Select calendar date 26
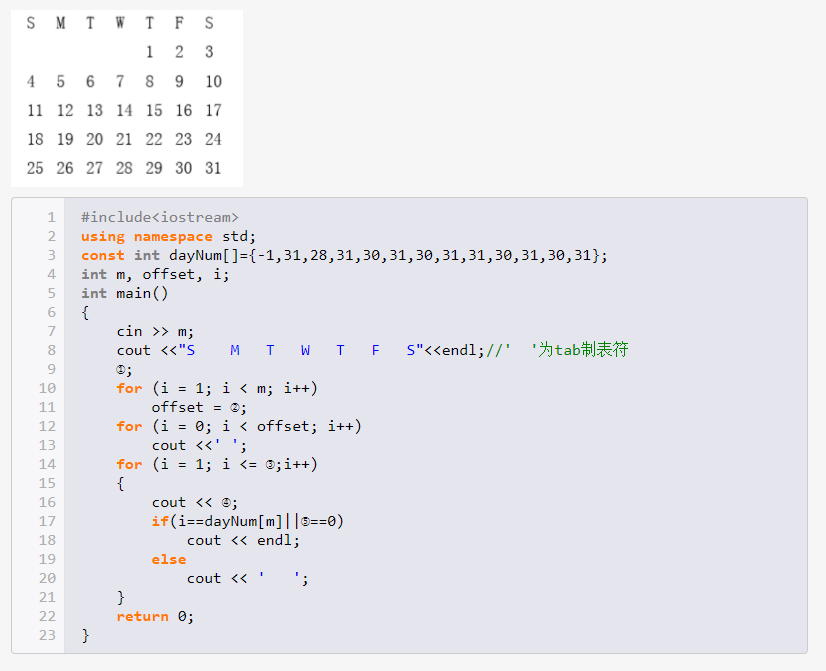This screenshot has height=671, width=826. (x=65, y=168)
